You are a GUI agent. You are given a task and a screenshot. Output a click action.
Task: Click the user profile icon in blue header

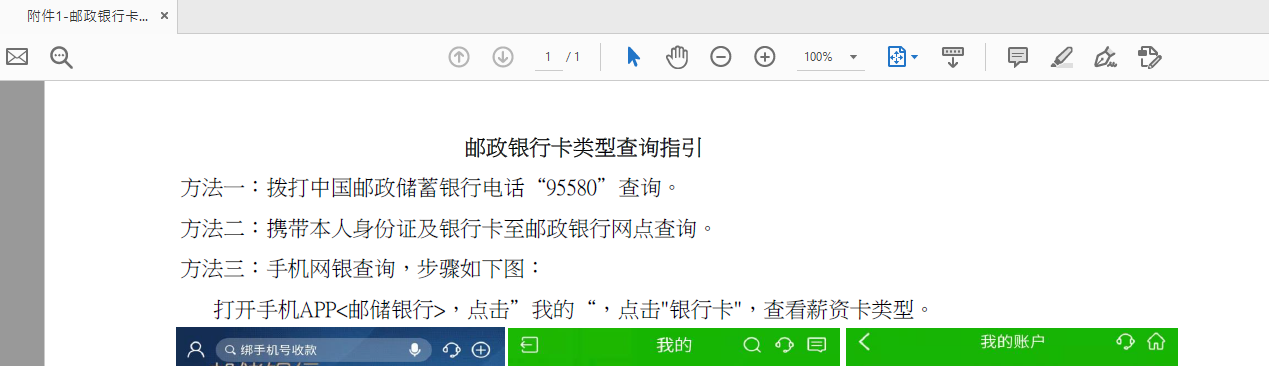[196, 349]
